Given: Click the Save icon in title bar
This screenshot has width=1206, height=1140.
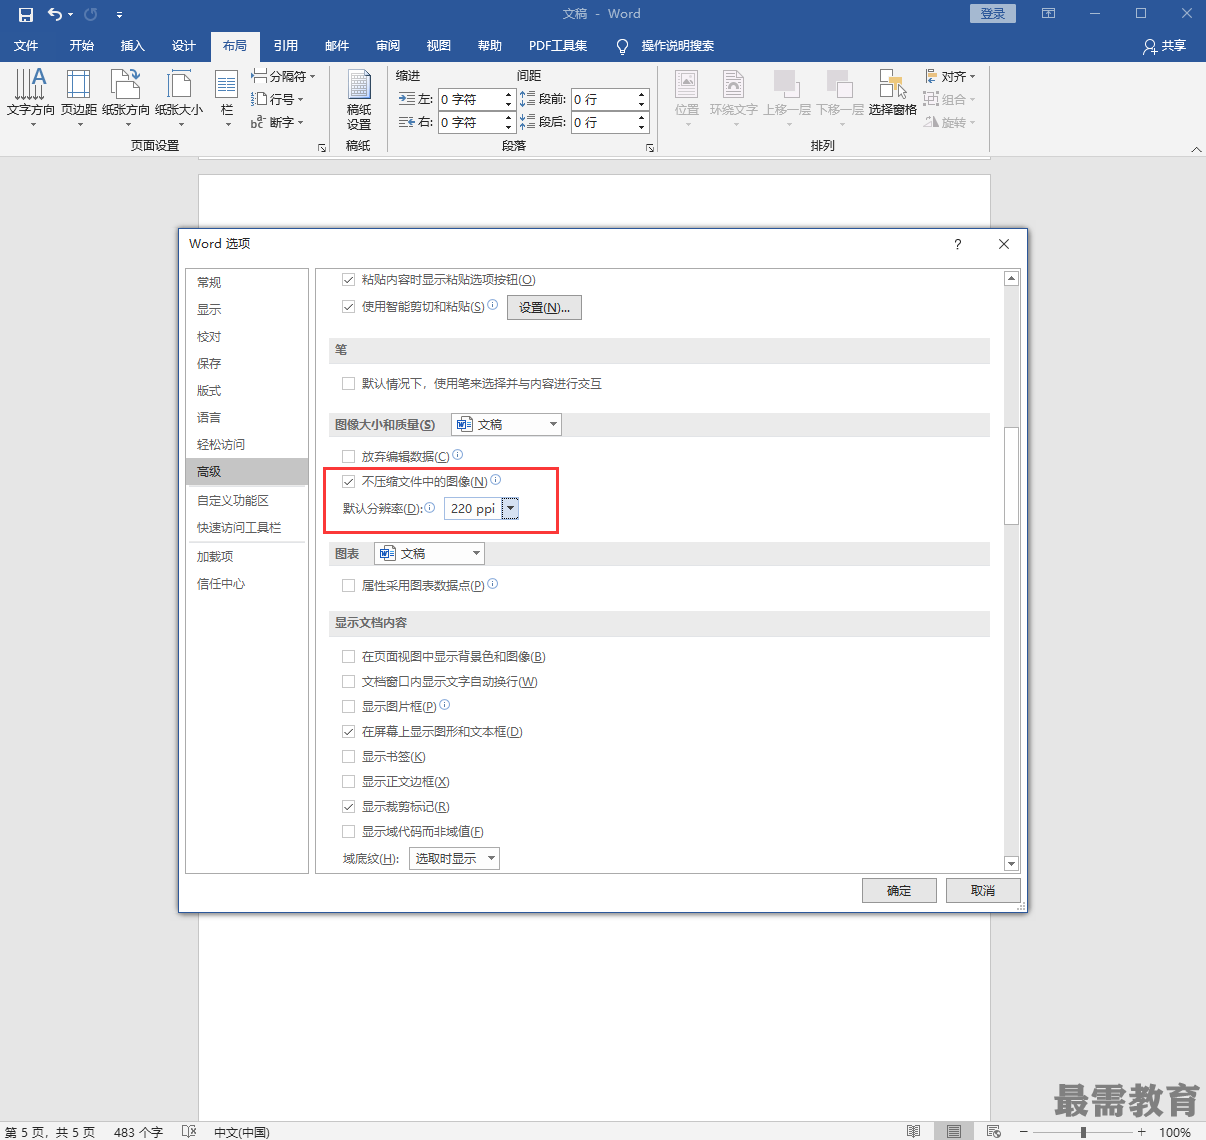Looking at the screenshot, I should click(x=26, y=14).
